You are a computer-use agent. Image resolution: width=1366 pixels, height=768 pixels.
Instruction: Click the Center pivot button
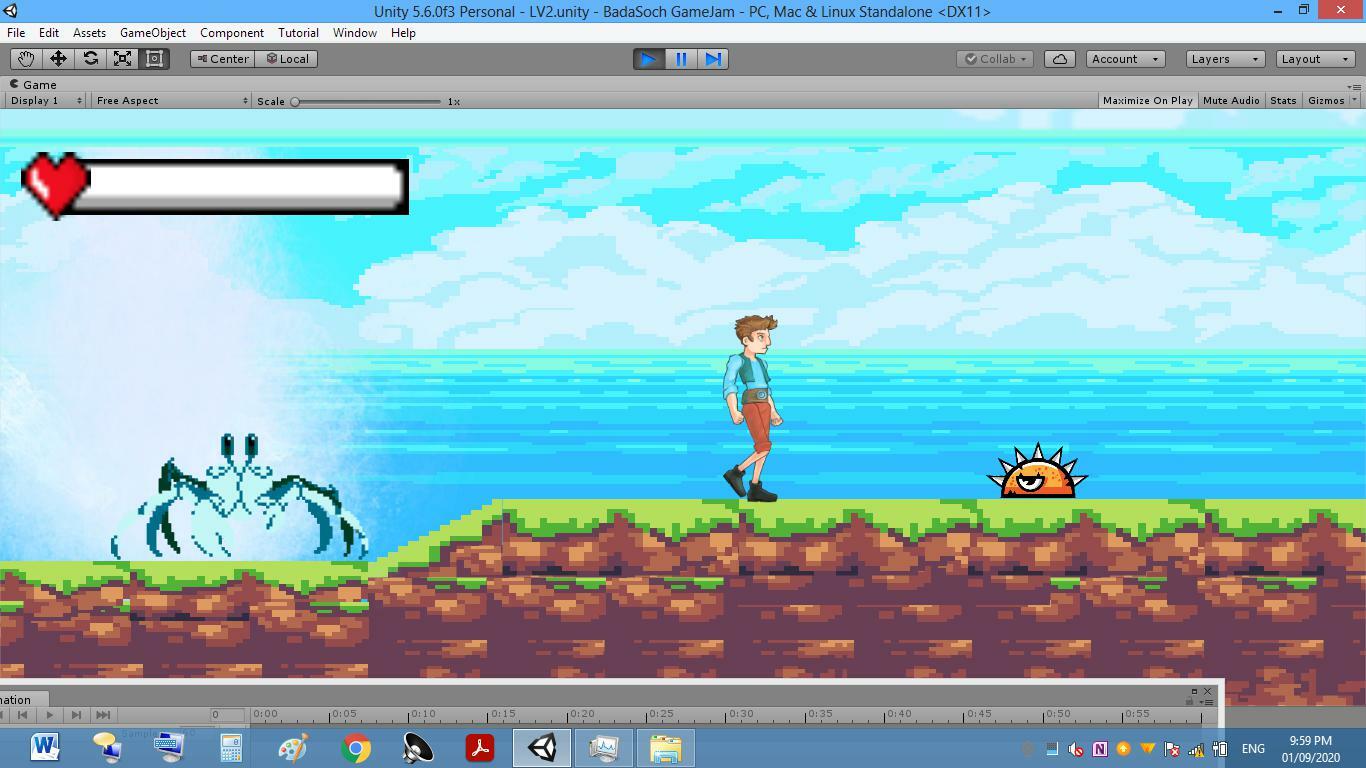222,59
